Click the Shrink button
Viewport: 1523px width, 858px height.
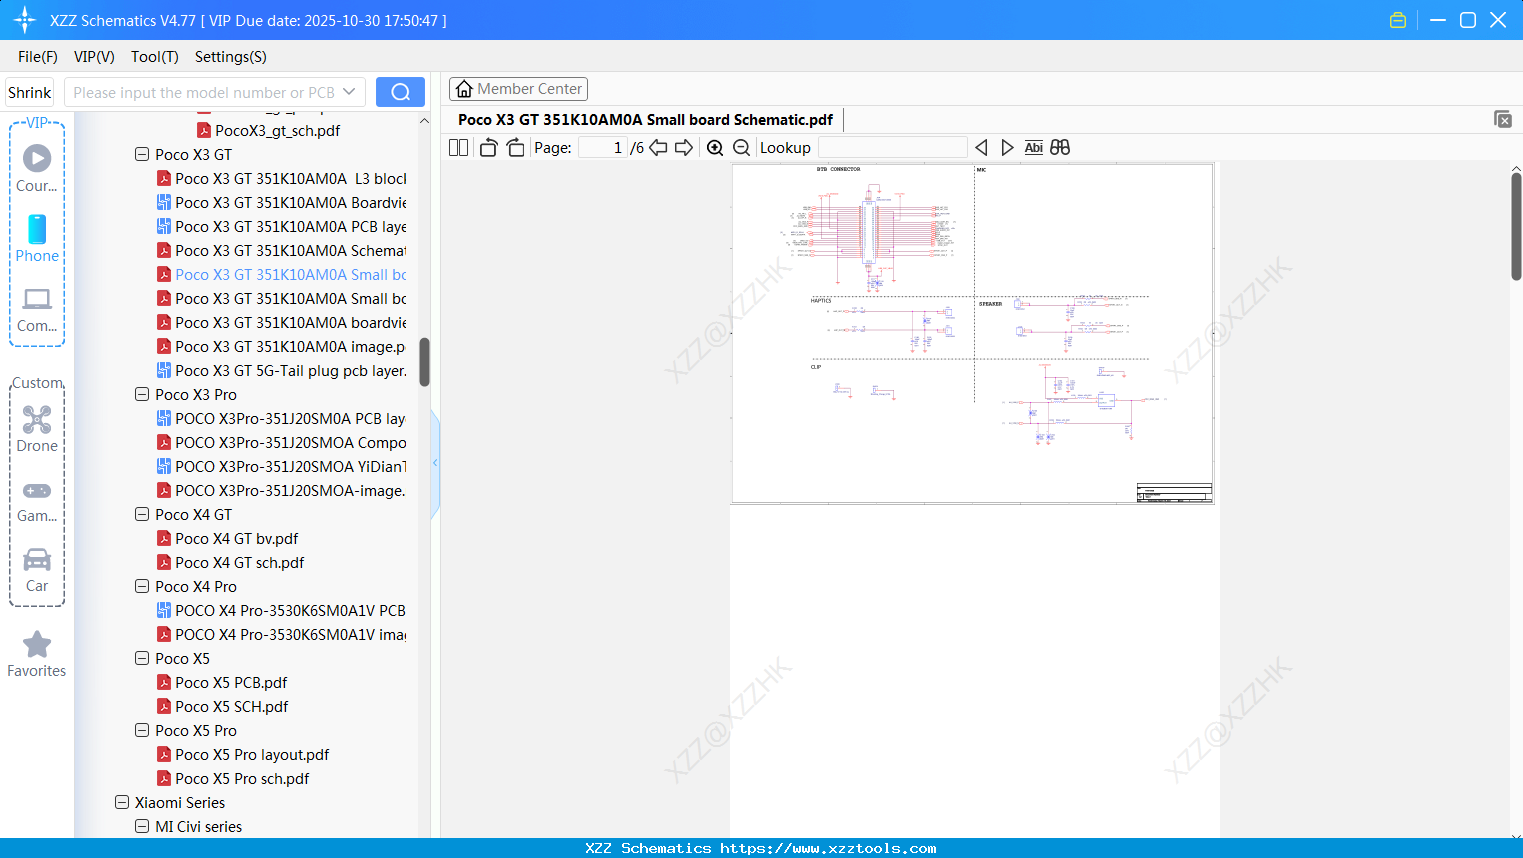[29, 91]
